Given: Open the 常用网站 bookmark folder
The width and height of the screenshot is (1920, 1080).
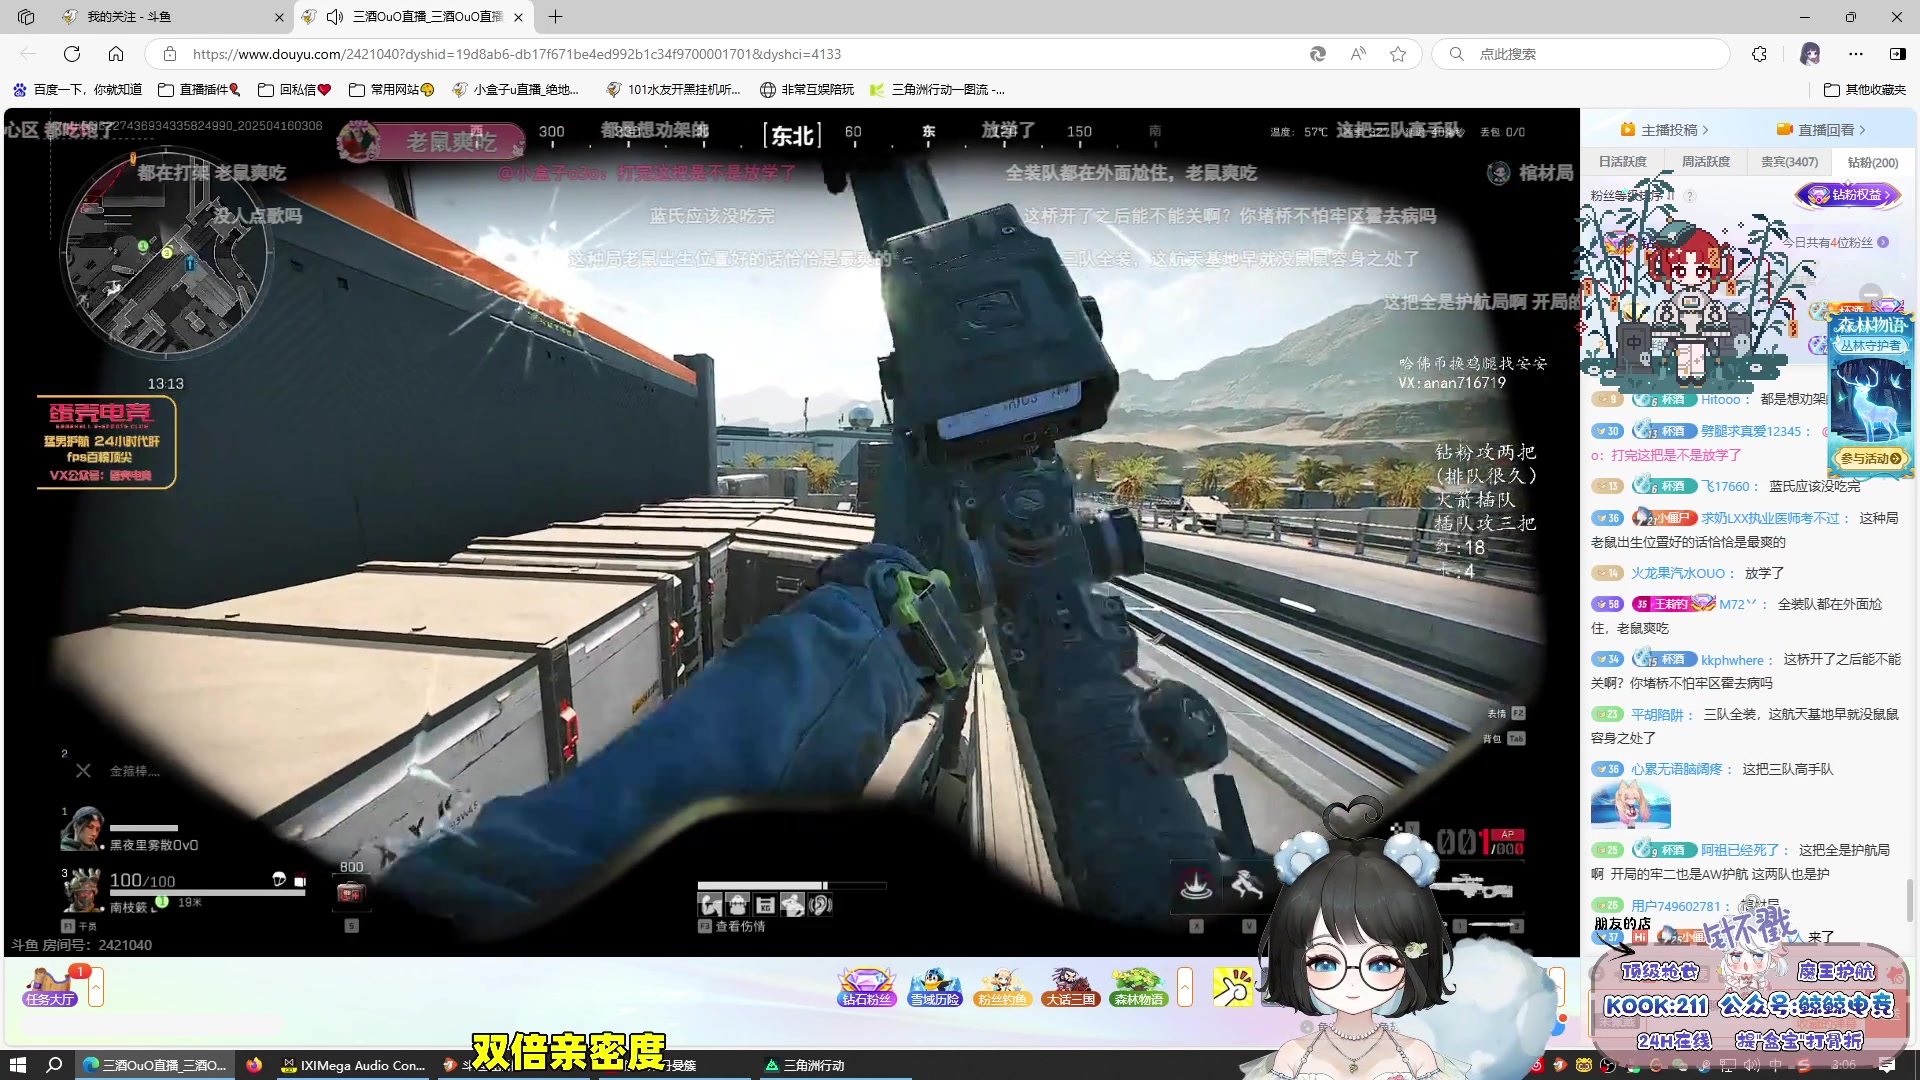Looking at the screenshot, I should 391,90.
